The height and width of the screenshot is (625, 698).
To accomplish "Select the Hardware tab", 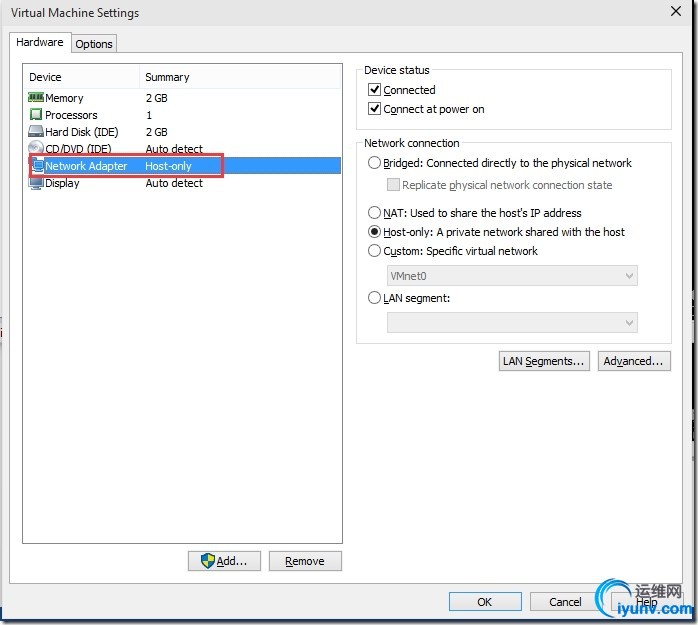I will (40, 42).
